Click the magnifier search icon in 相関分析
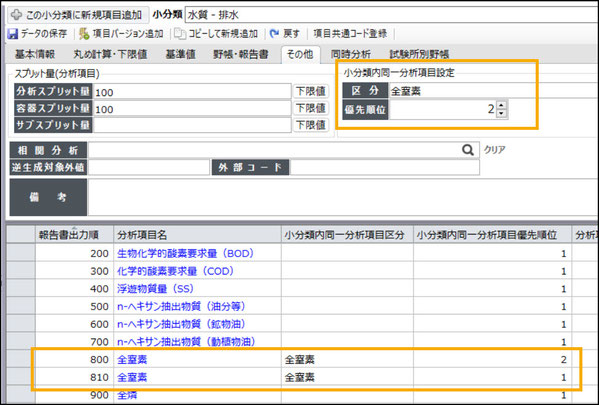The width and height of the screenshot is (599, 405). pos(468,150)
